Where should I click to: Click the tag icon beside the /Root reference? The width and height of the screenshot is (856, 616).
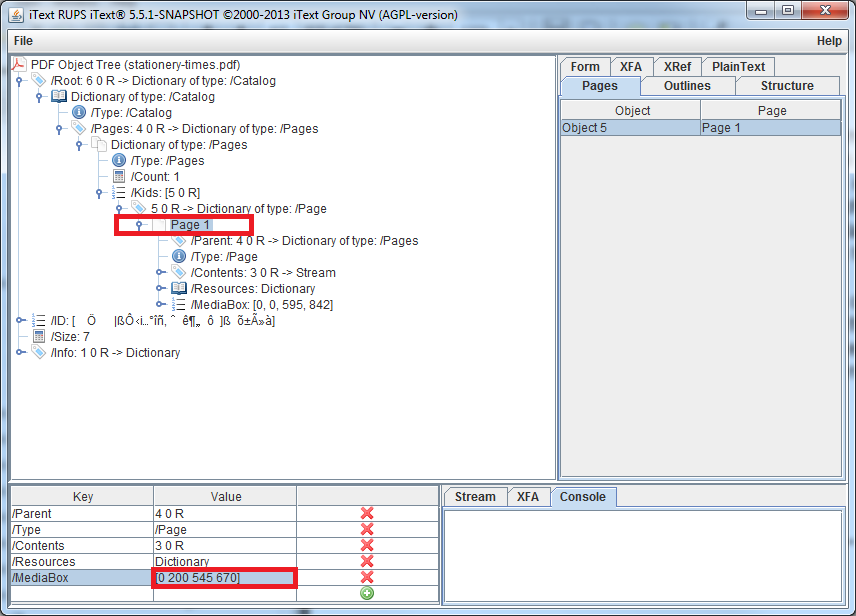[38, 80]
